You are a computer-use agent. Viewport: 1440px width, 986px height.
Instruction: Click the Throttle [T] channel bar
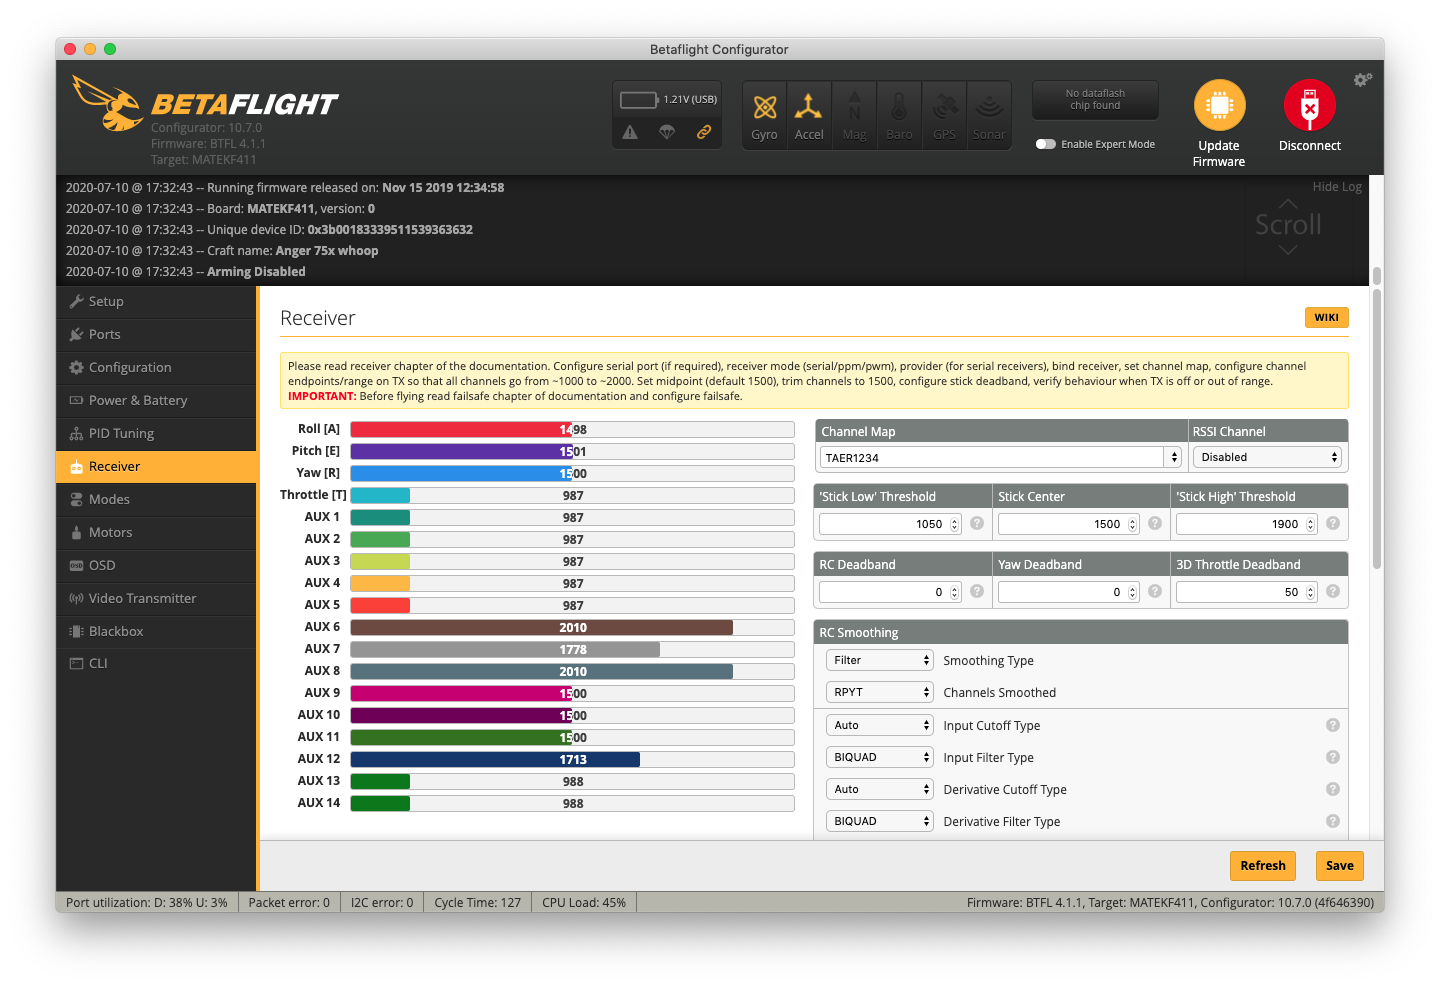point(572,495)
